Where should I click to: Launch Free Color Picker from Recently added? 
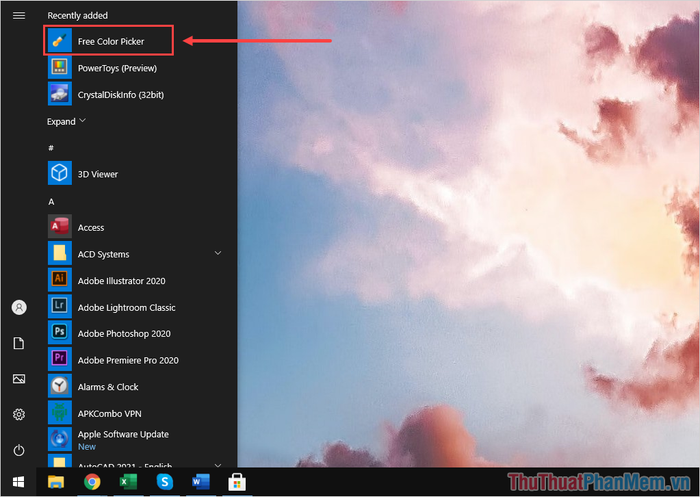pos(108,41)
